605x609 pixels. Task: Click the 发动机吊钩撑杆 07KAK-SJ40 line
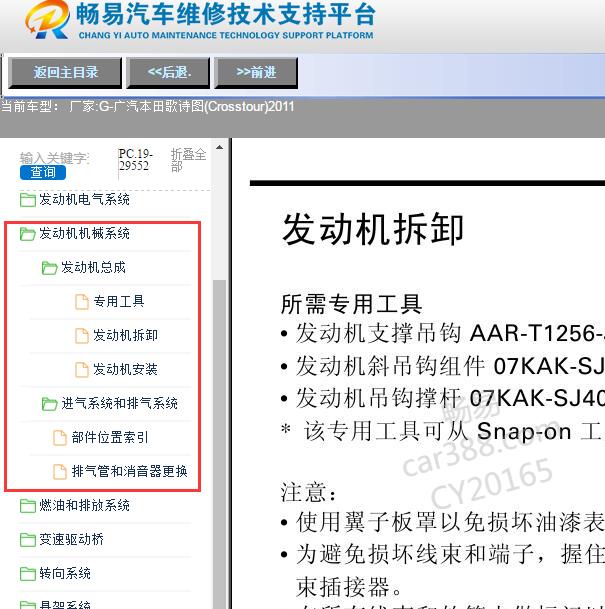click(x=442, y=398)
